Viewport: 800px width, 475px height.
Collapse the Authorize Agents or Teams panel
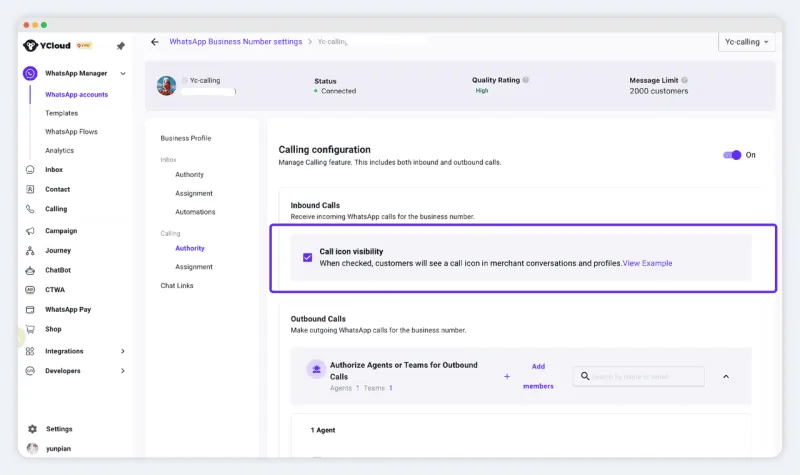click(x=725, y=376)
